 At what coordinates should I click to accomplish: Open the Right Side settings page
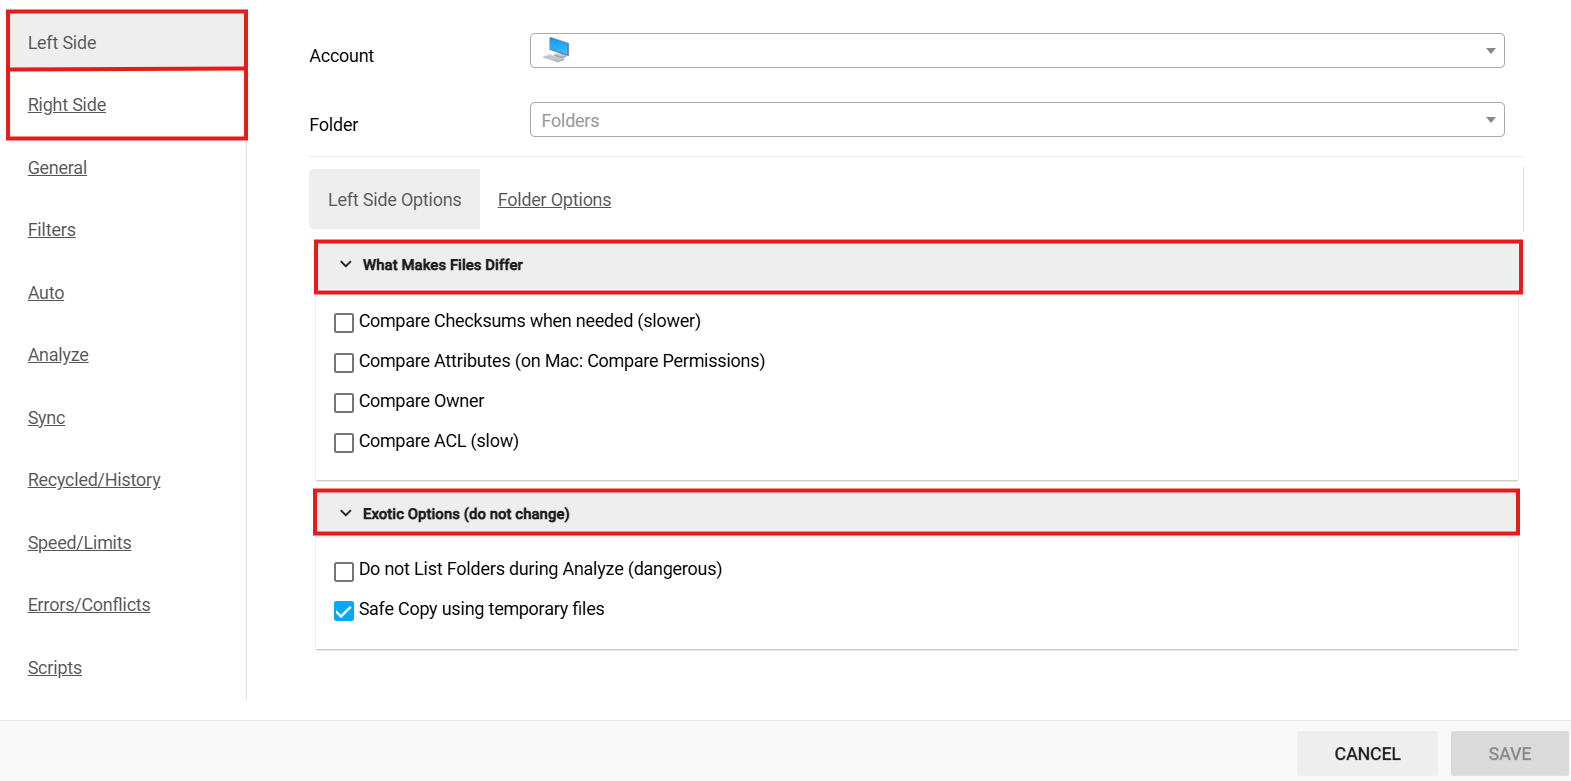(x=67, y=105)
